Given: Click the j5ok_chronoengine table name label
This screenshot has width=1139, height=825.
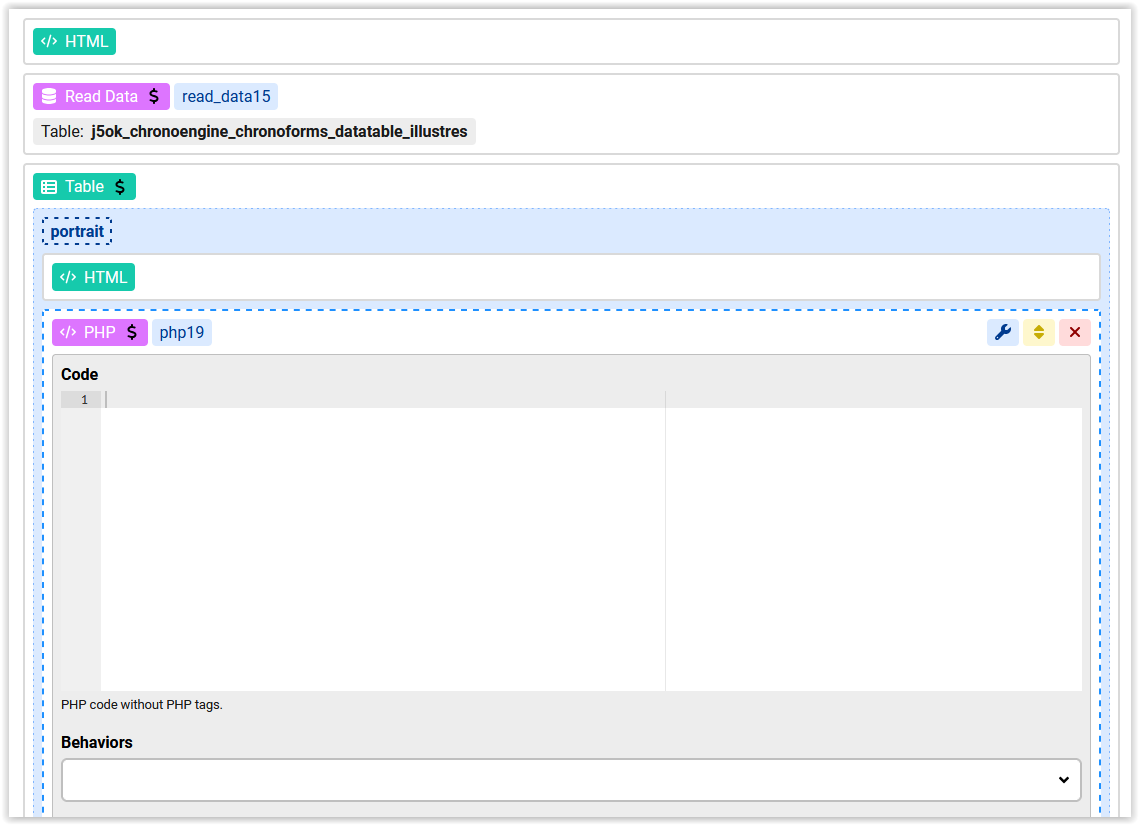Looking at the screenshot, I should tap(278, 132).
